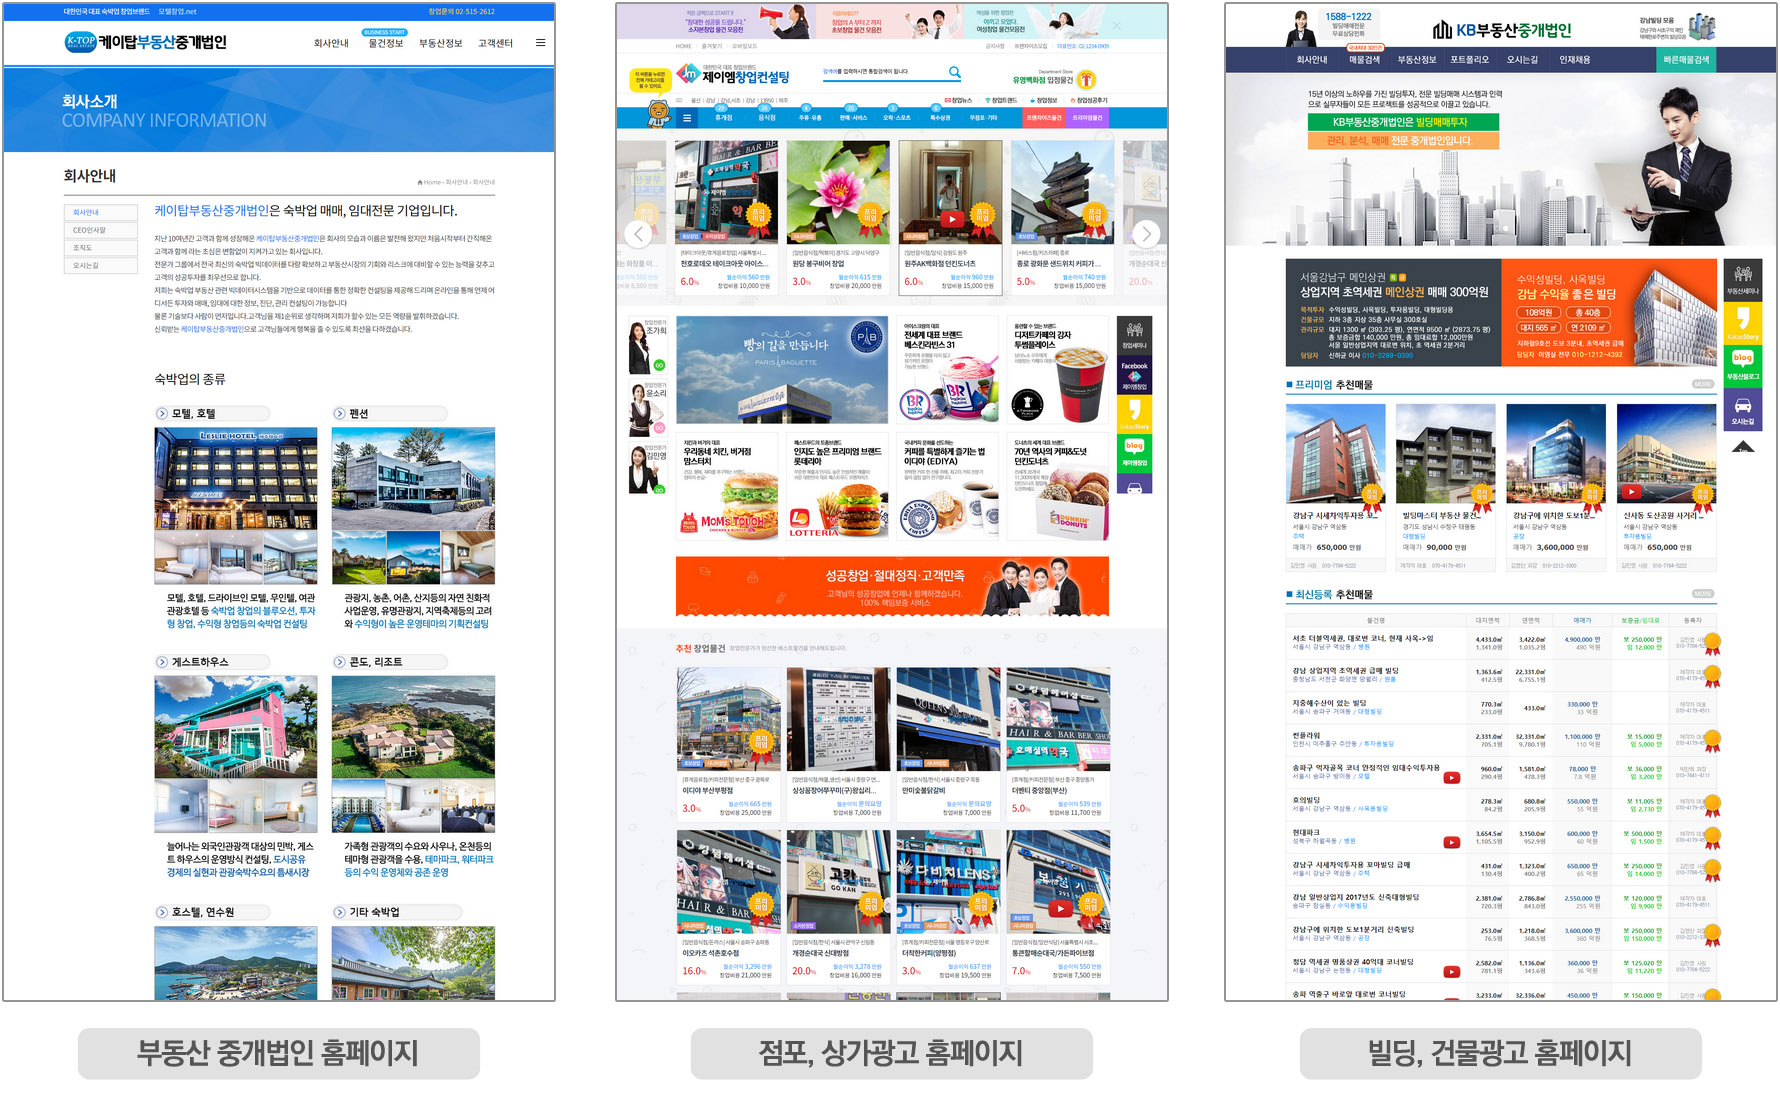Click the 오시는길 car icon on KB site
The width and height of the screenshot is (1780, 1114).
1742,408
